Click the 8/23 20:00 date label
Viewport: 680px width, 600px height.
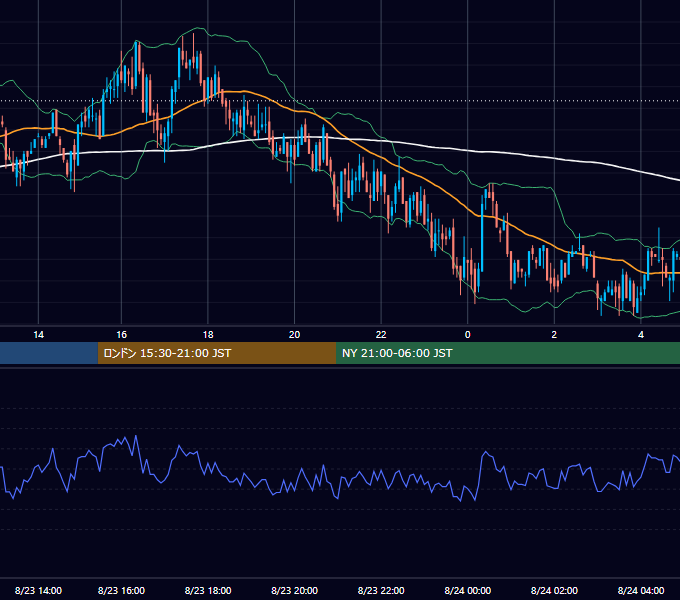pos(294,590)
